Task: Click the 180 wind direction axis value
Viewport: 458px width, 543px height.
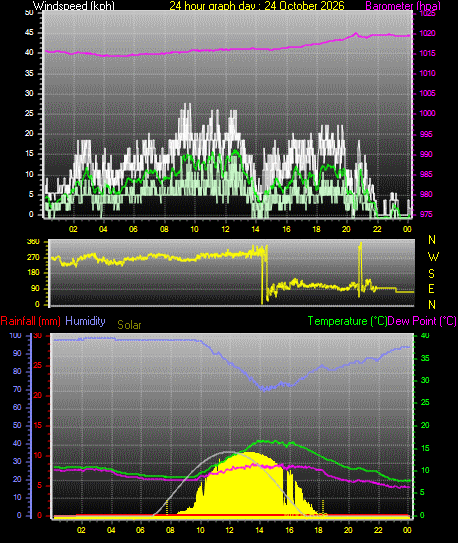Action: 33,273
